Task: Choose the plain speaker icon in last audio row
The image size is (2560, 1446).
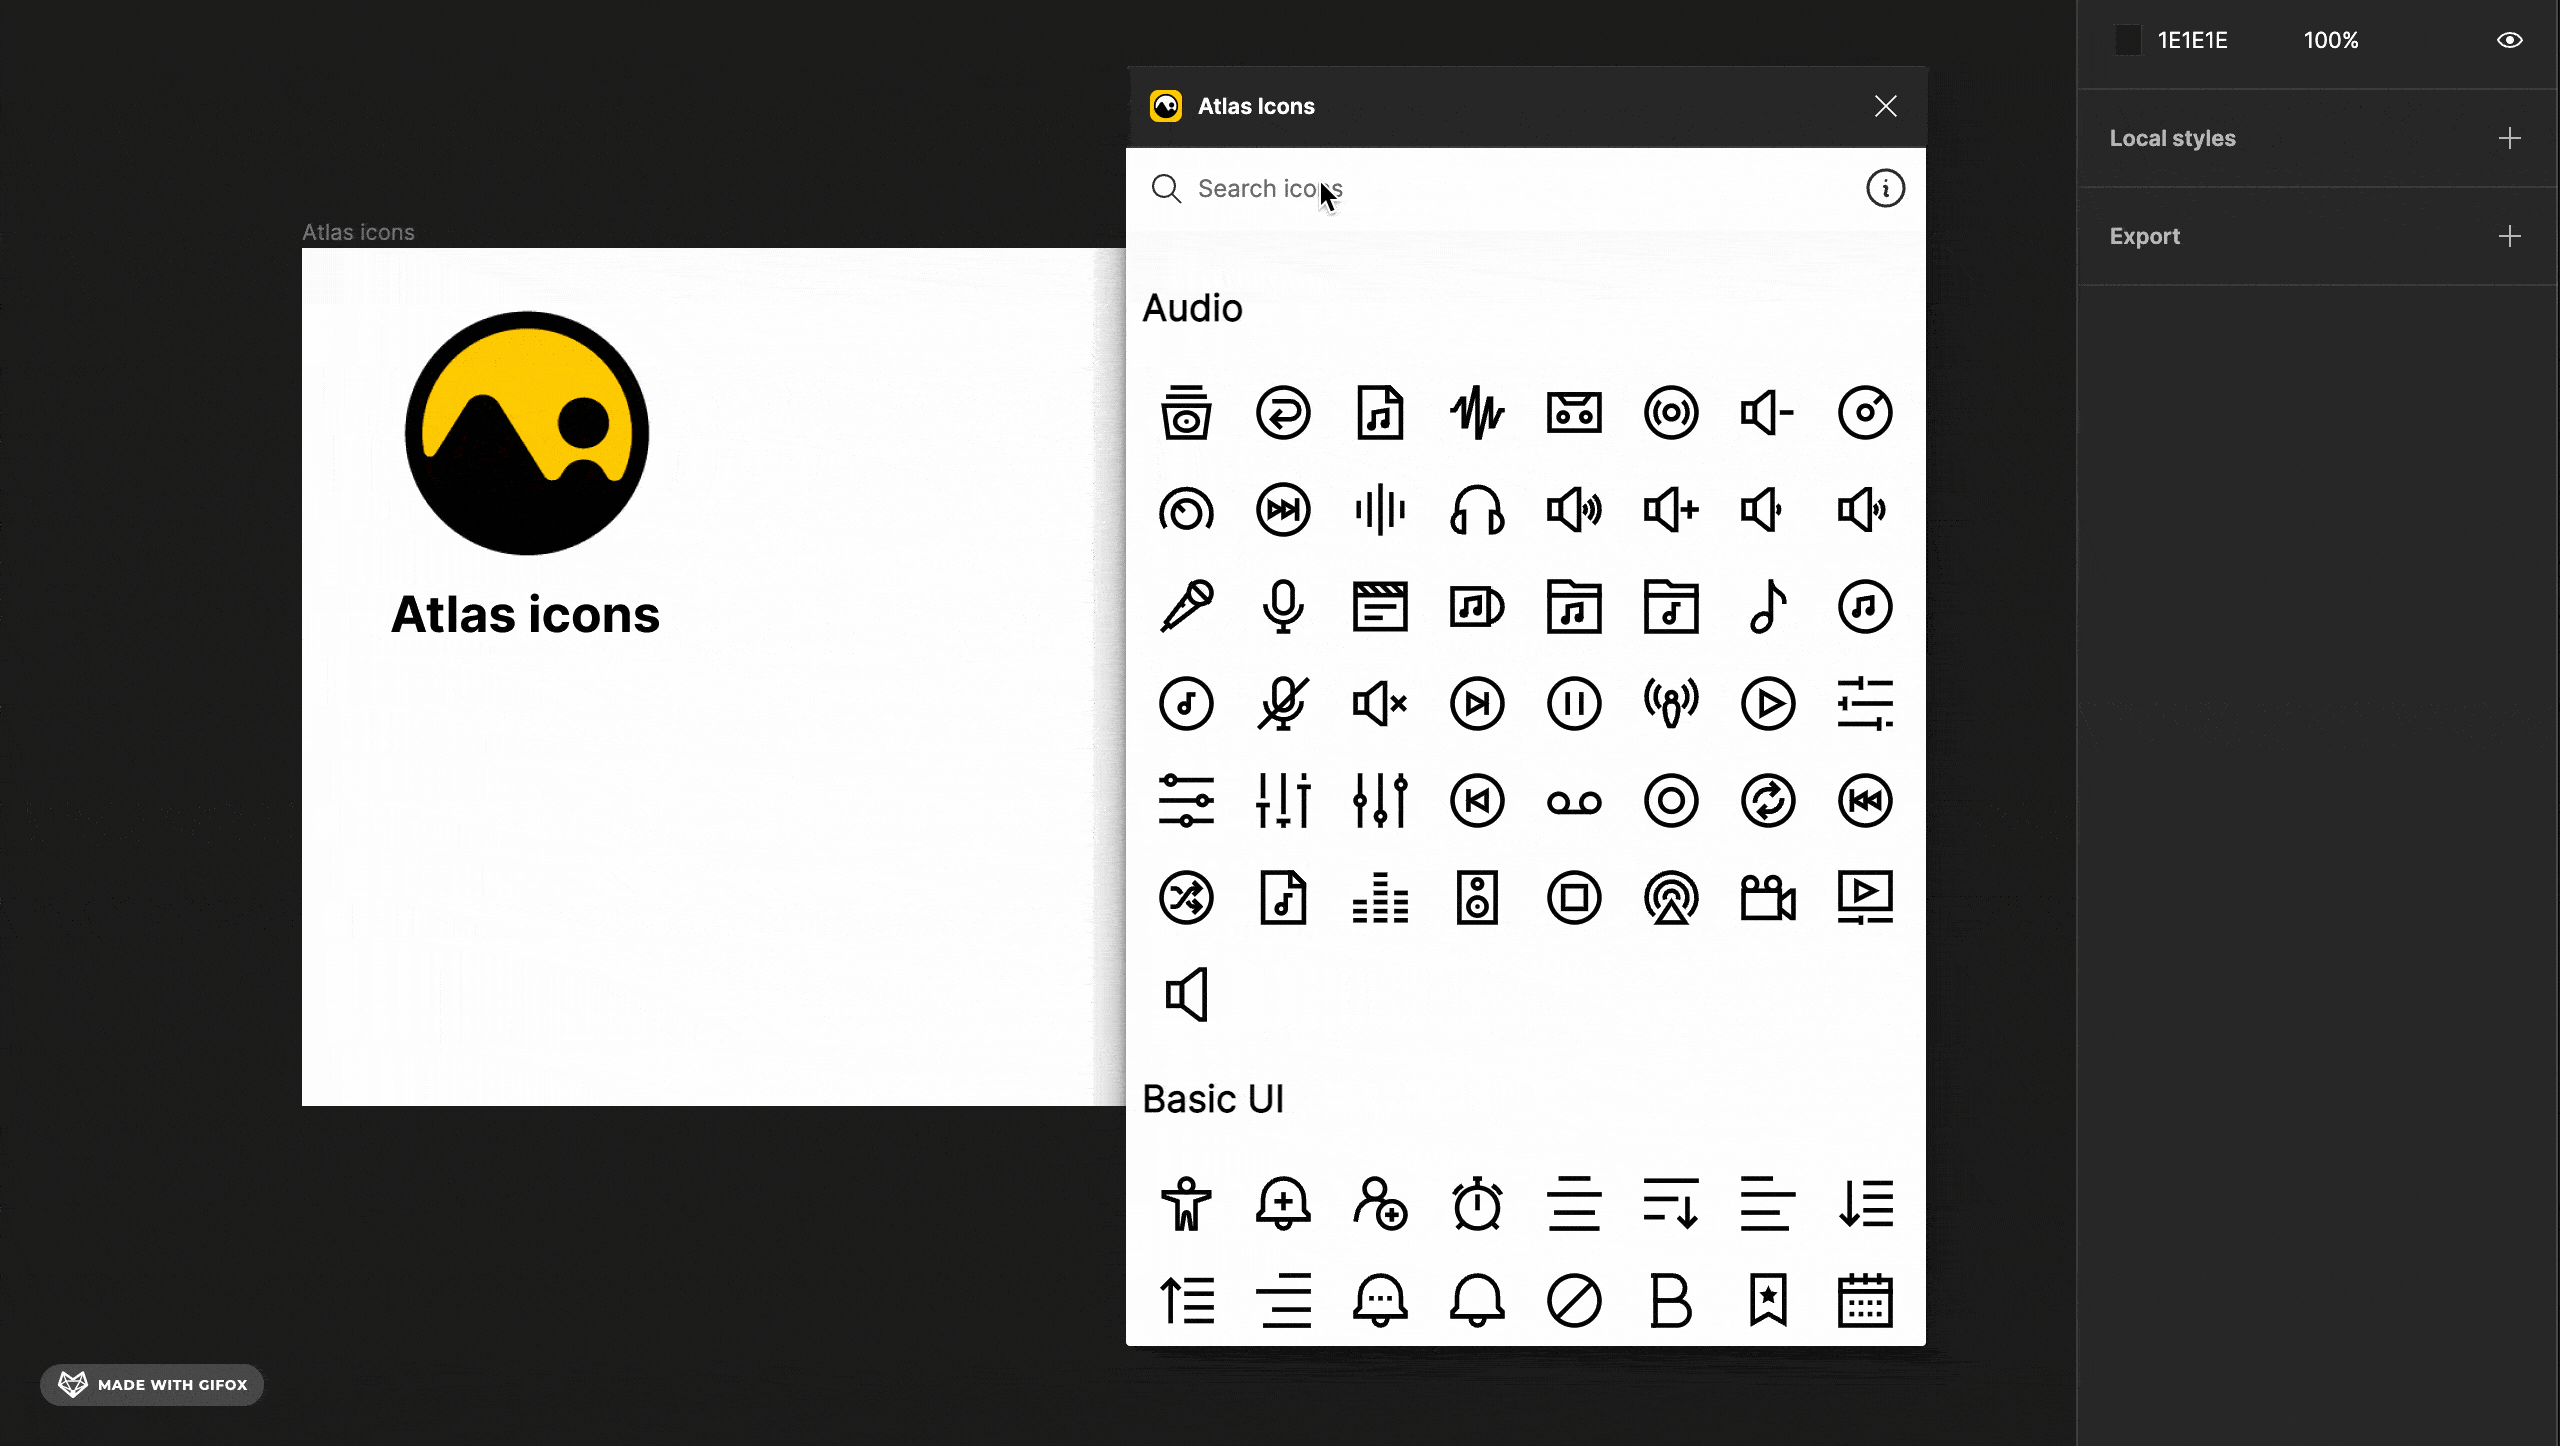Action: pyautogui.click(x=1186, y=995)
